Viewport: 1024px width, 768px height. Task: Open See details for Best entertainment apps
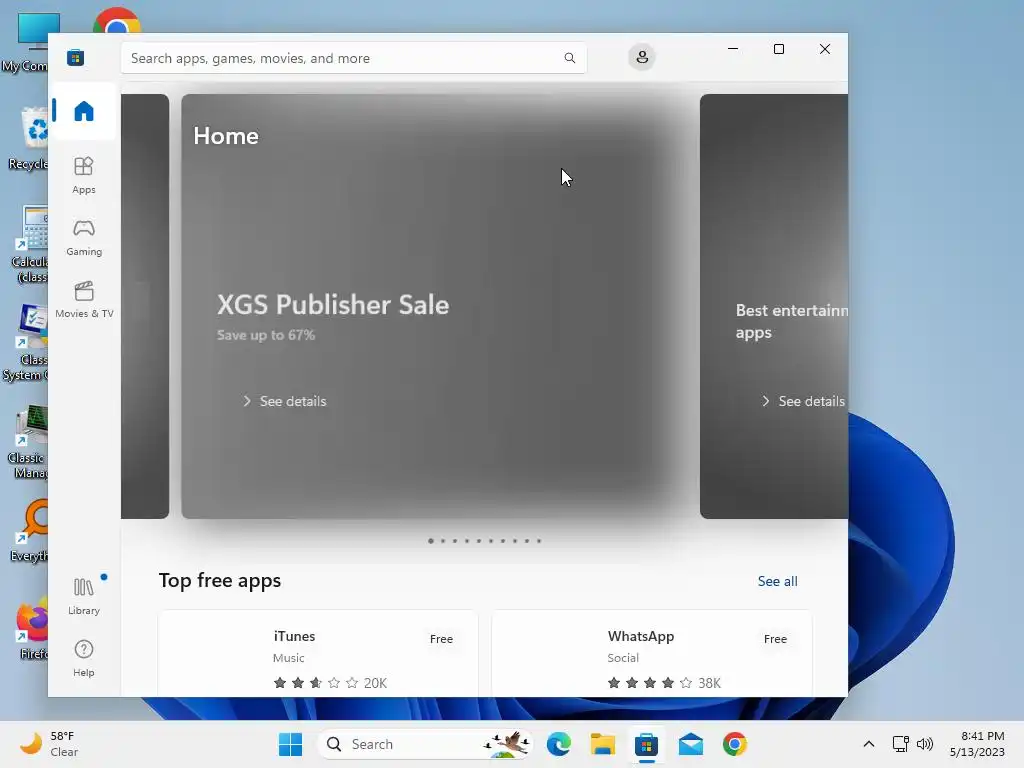point(805,401)
